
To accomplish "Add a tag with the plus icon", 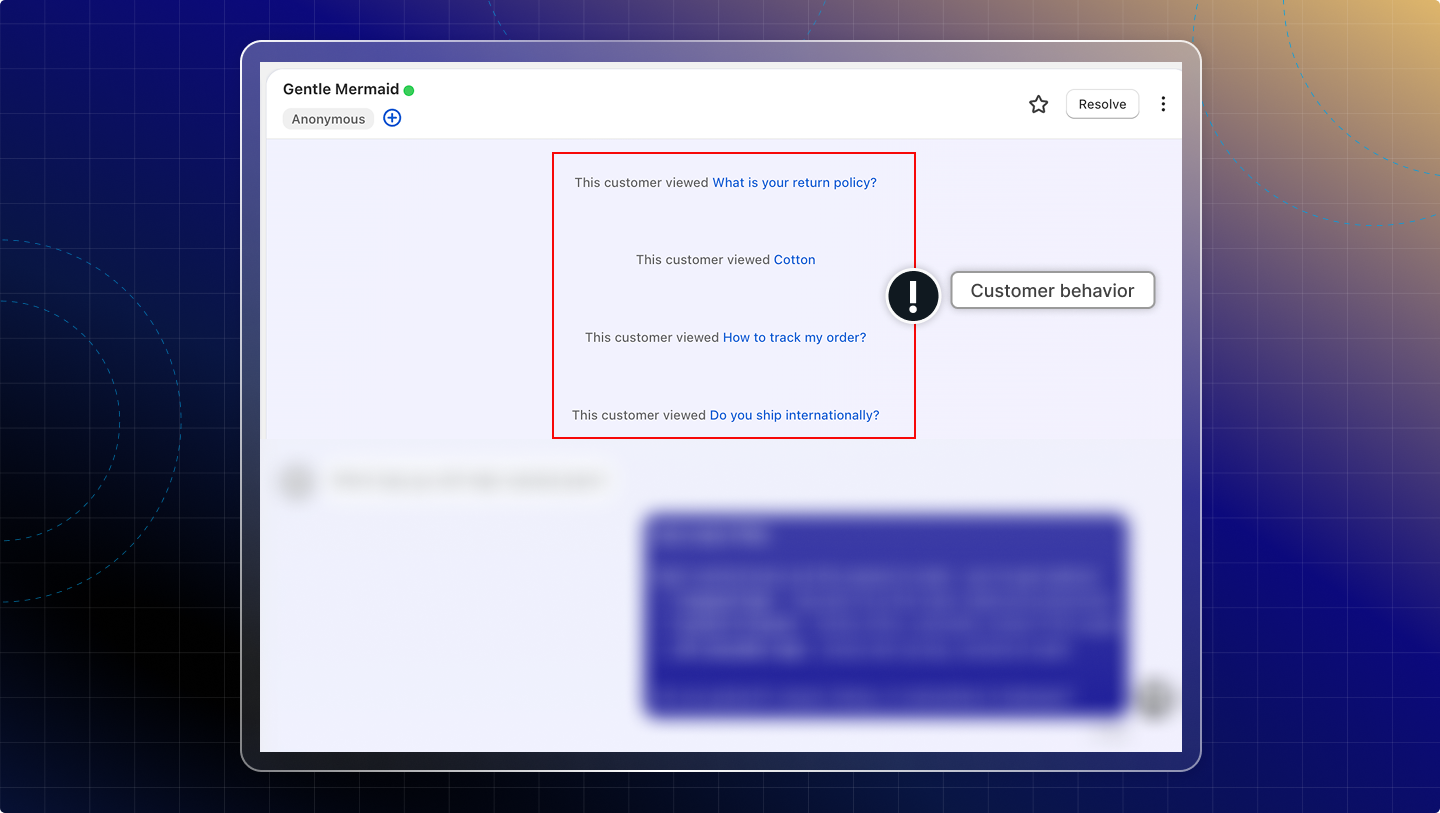I will click(x=392, y=118).
